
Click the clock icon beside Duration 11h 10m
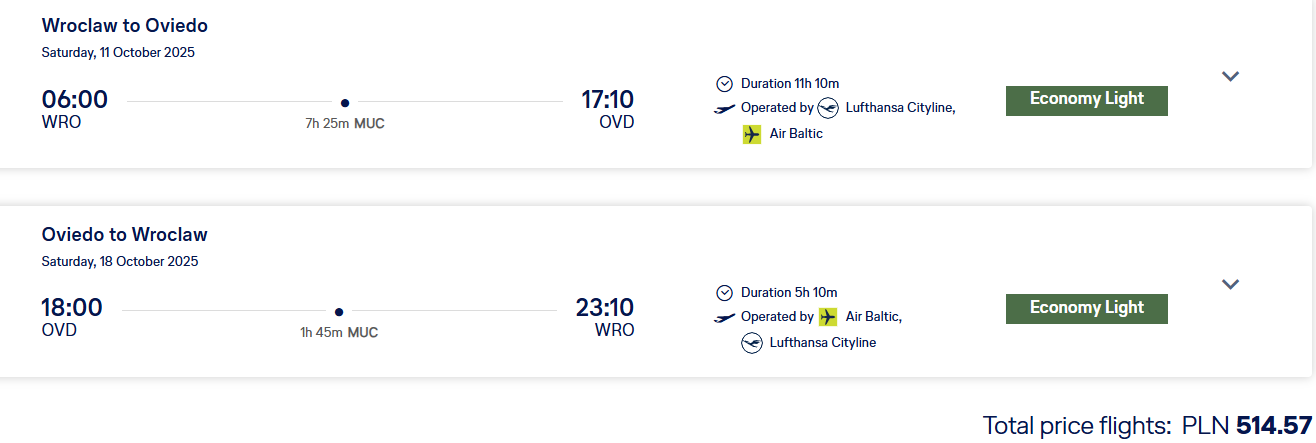pos(725,84)
